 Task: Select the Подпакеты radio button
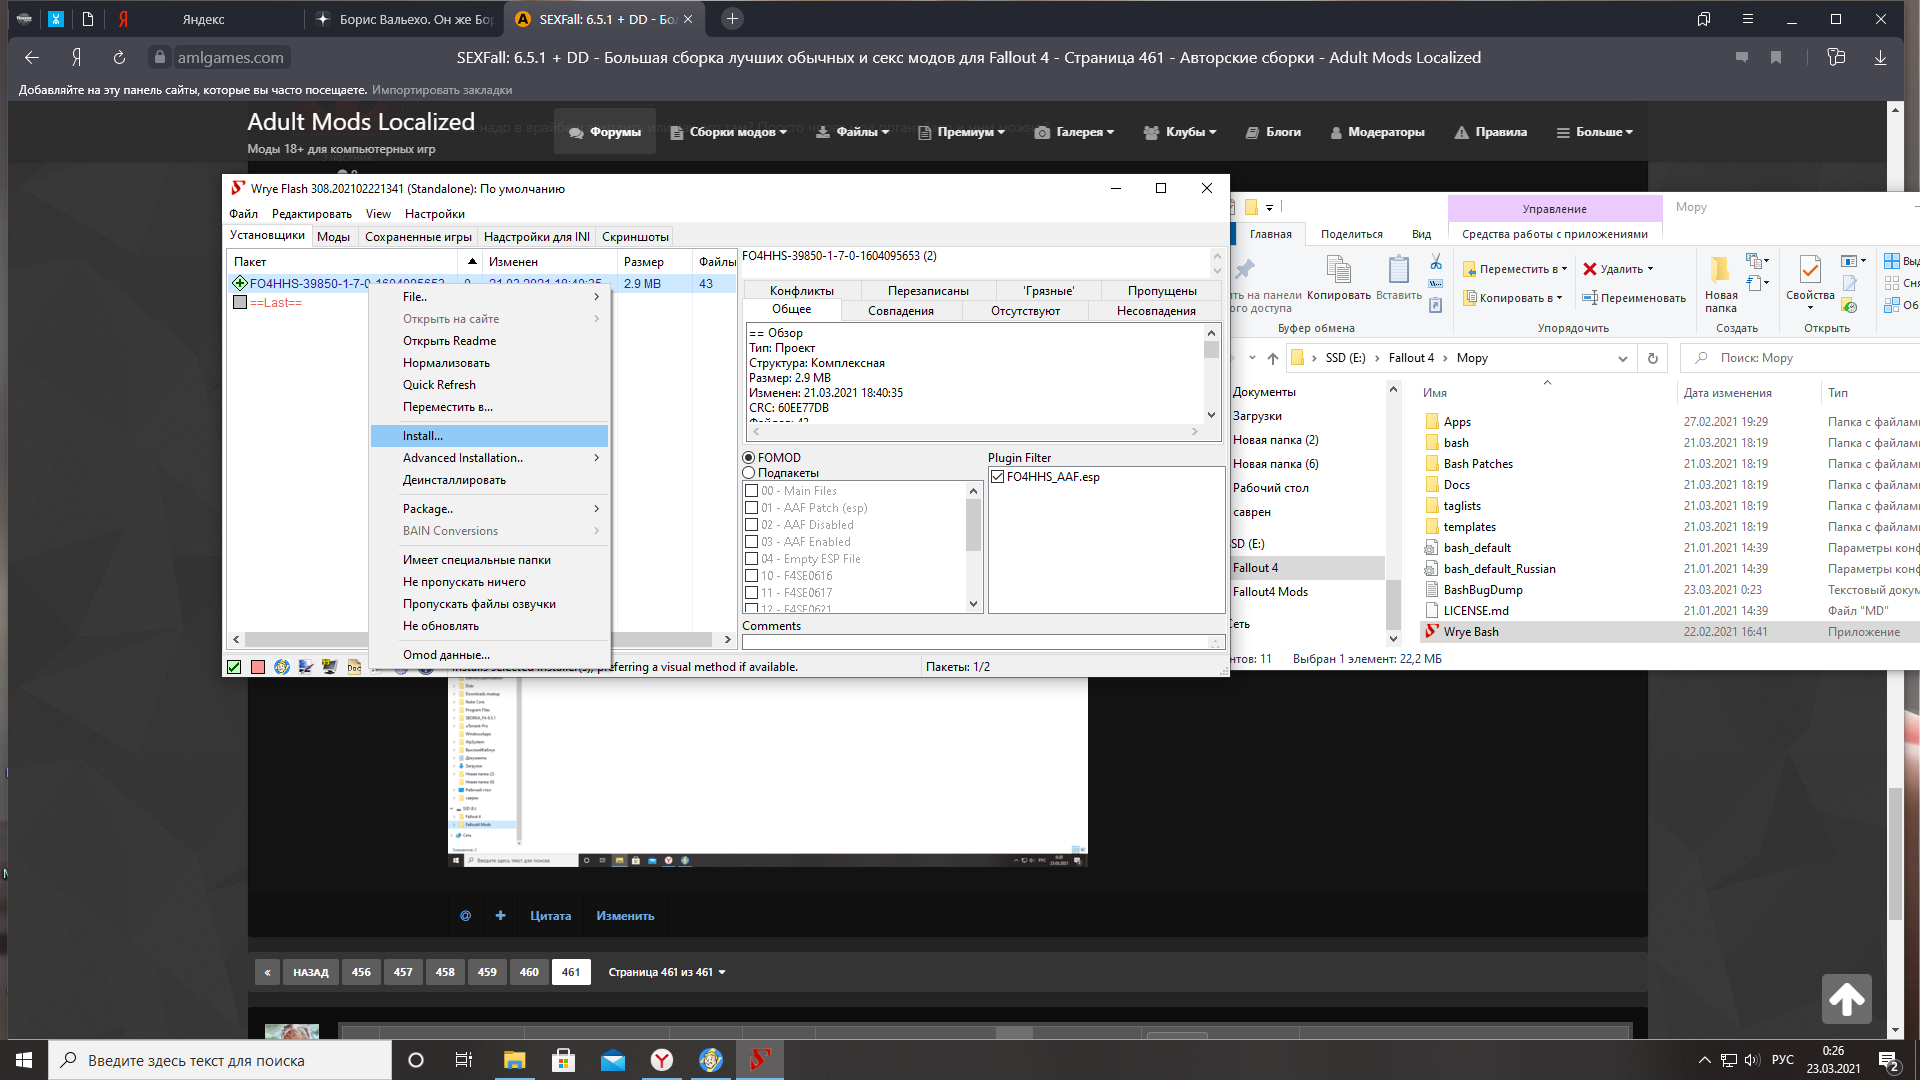748,473
